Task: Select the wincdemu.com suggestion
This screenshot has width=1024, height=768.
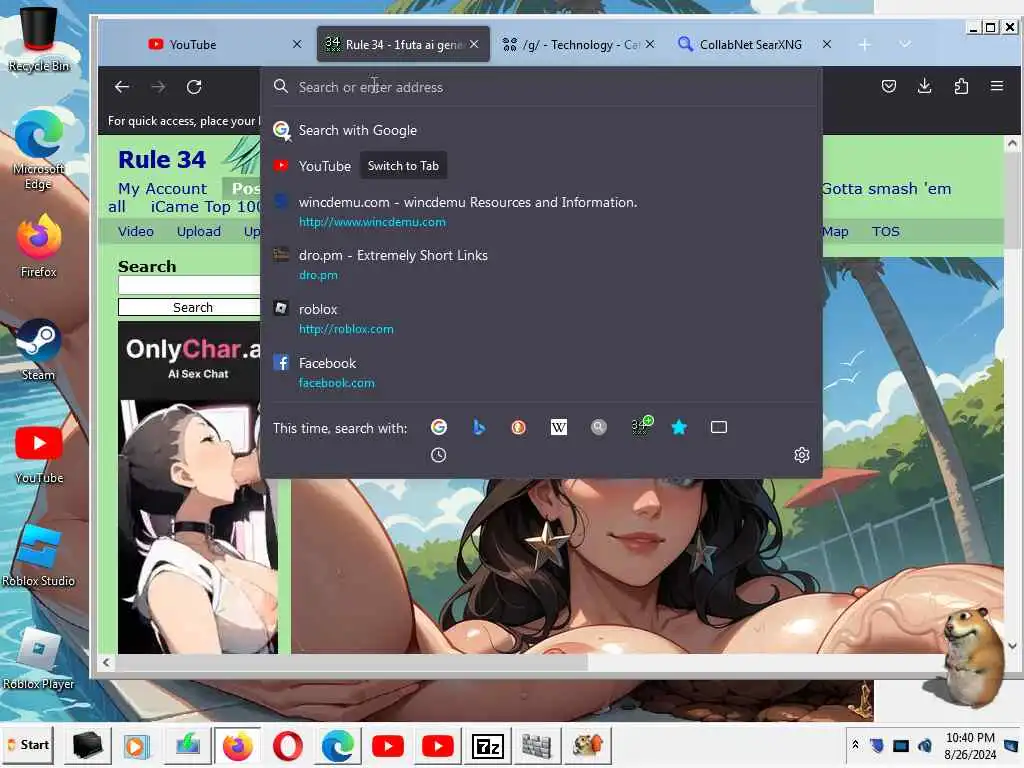Action: point(541,212)
